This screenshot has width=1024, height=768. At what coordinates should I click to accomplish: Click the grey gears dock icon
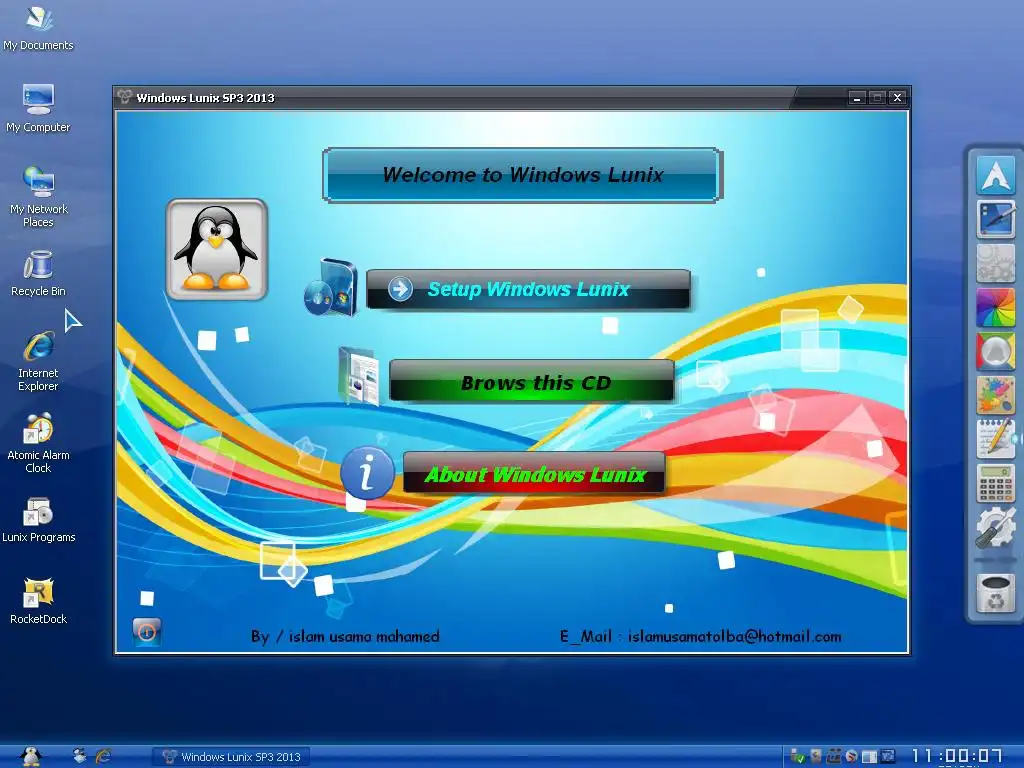[995, 263]
